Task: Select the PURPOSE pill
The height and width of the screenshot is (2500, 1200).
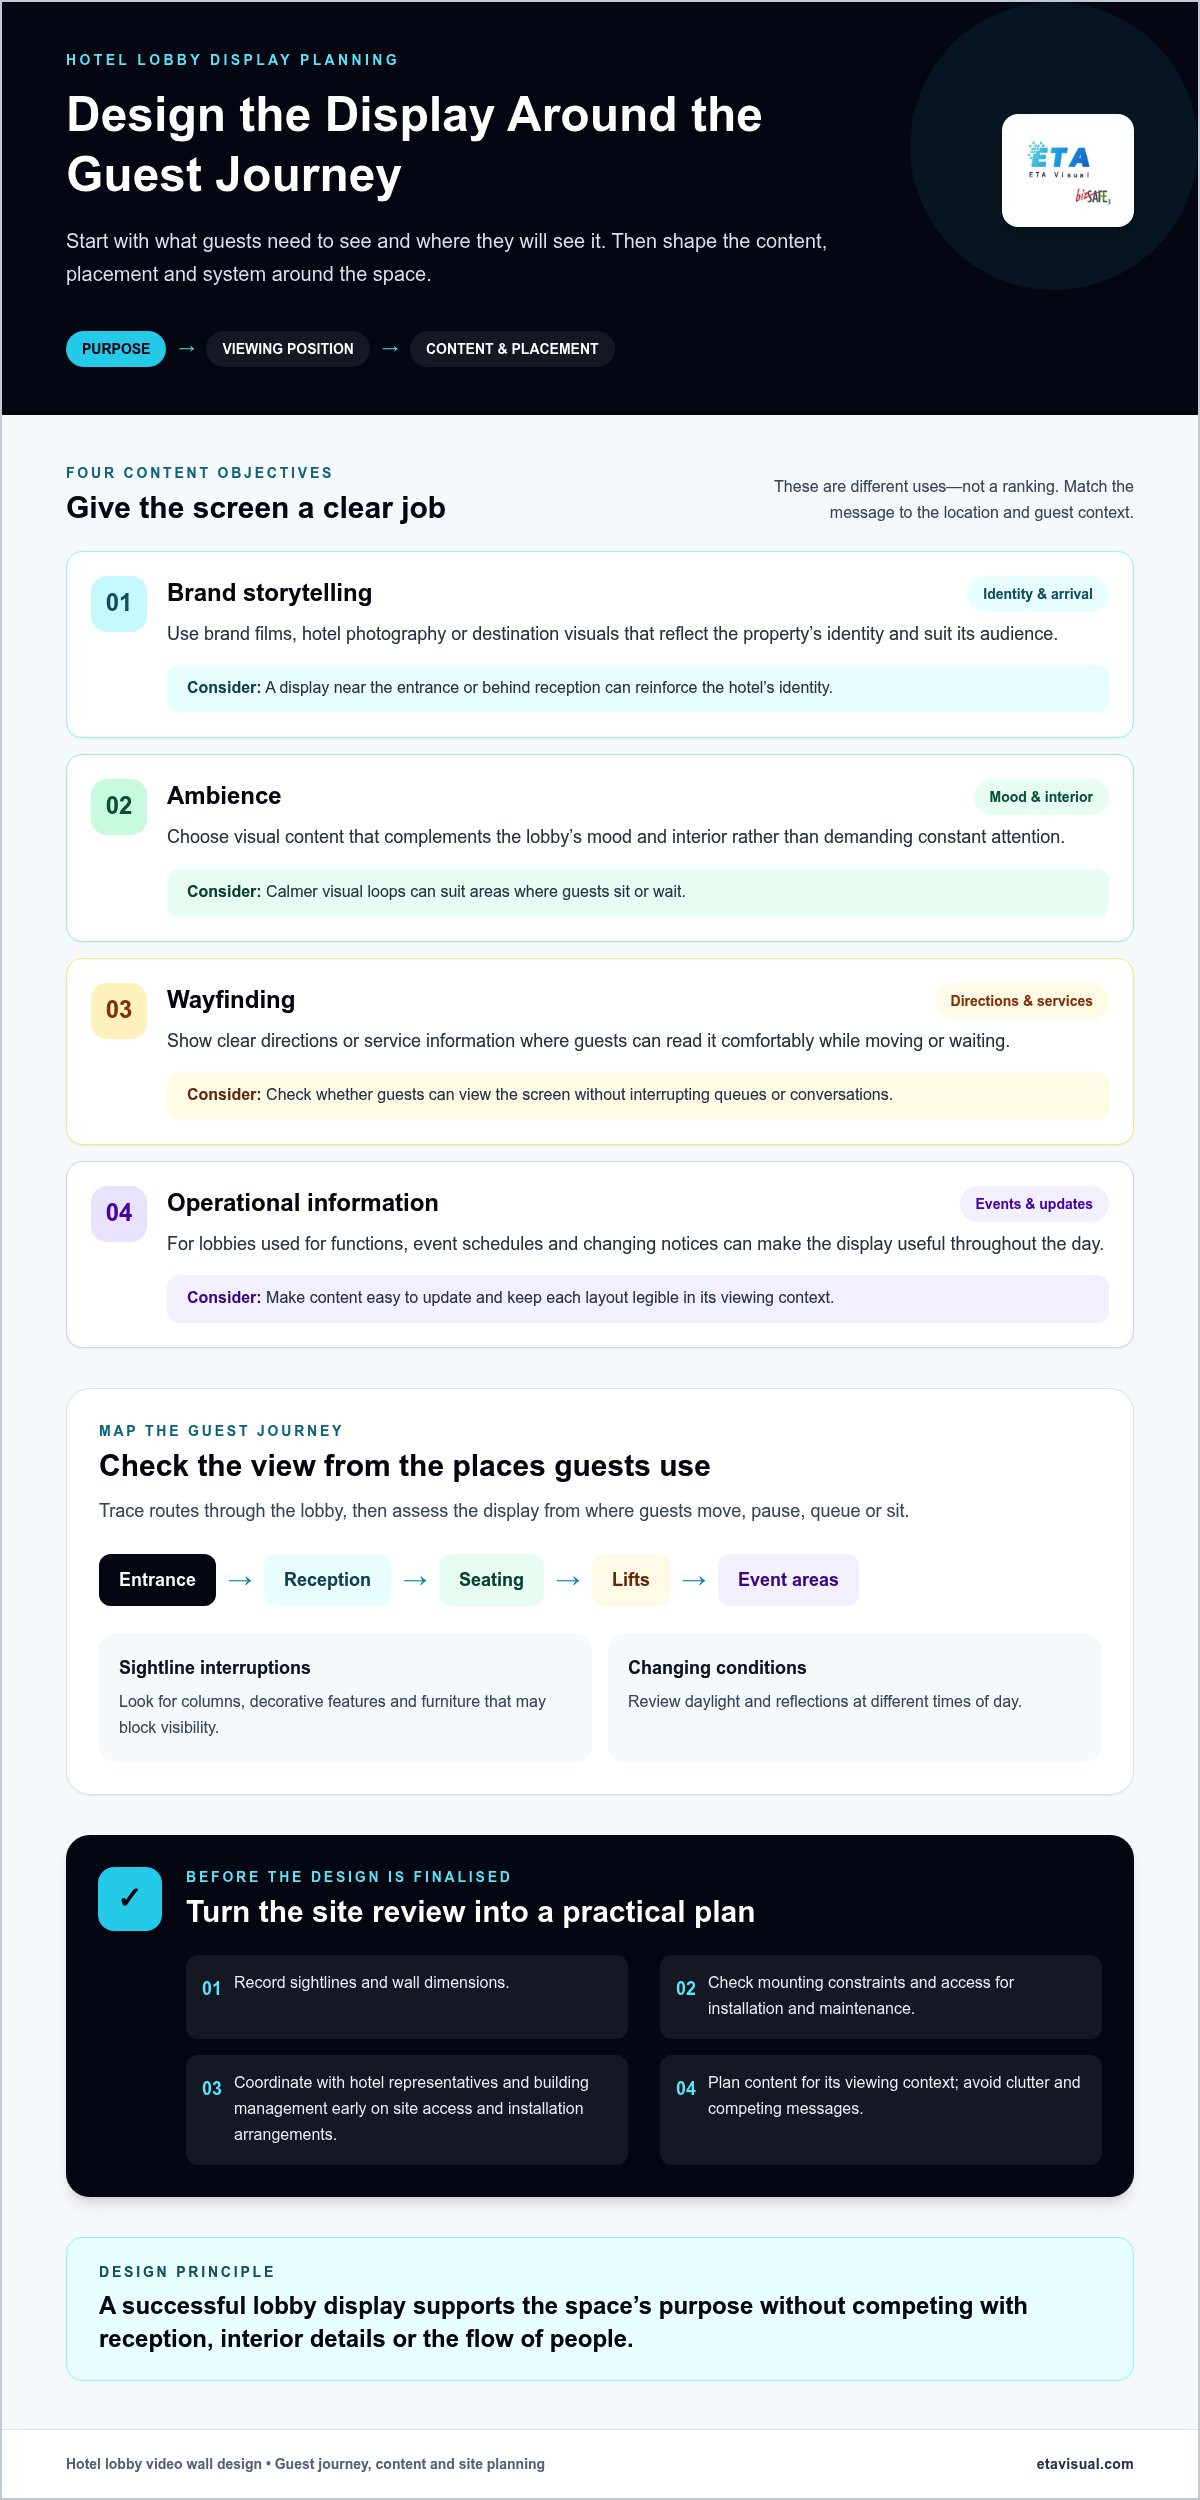Action: [x=116, y=349]
